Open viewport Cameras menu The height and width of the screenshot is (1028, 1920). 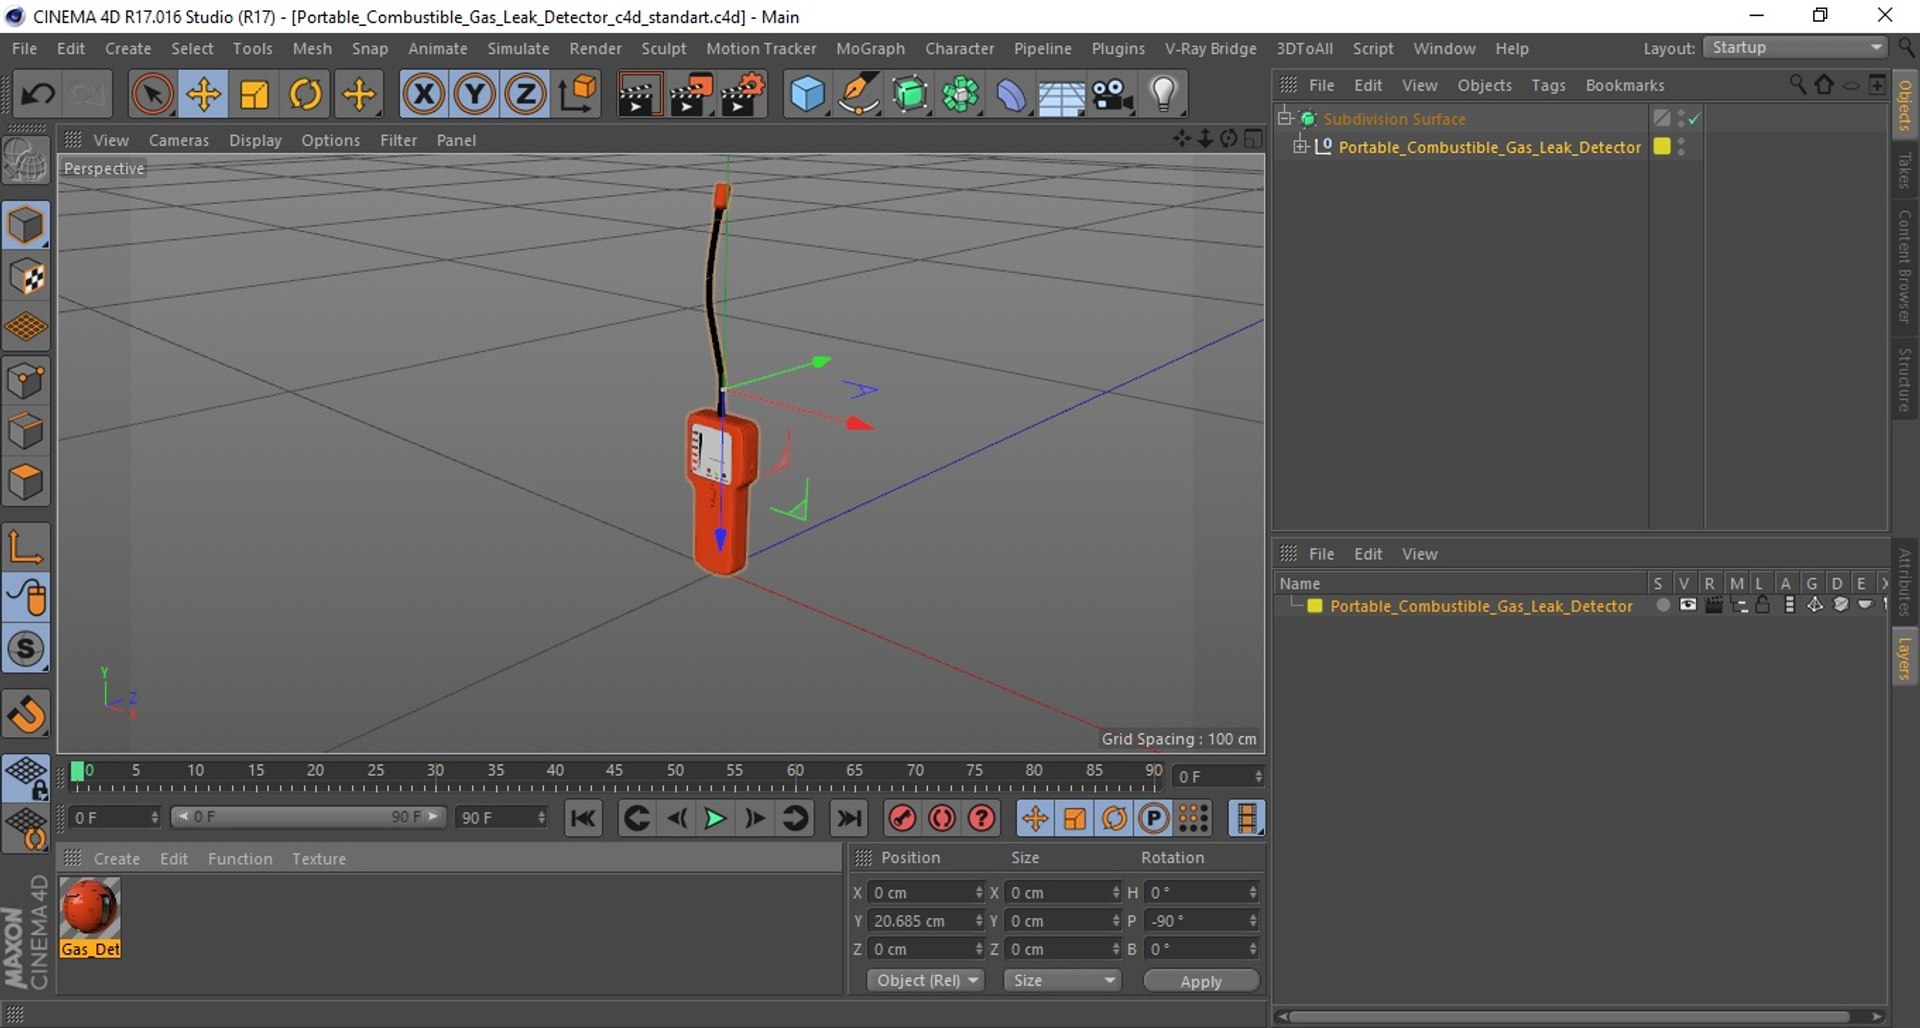[x=179, y=141]
